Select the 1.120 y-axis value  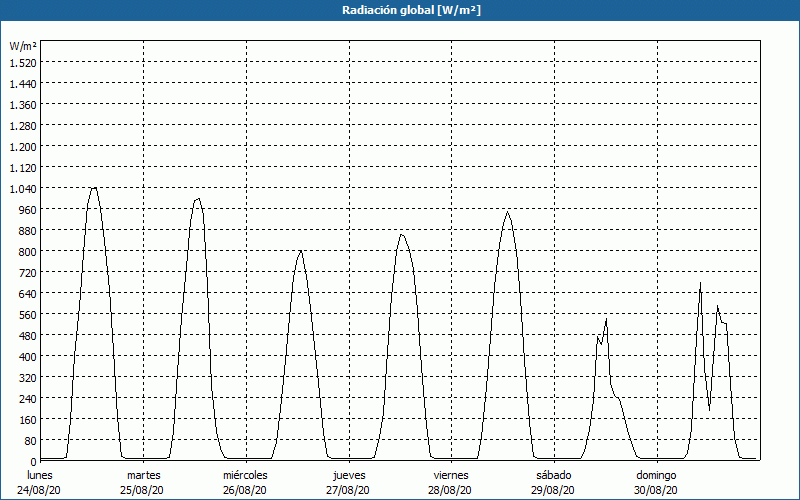click(x=23, y=167)
